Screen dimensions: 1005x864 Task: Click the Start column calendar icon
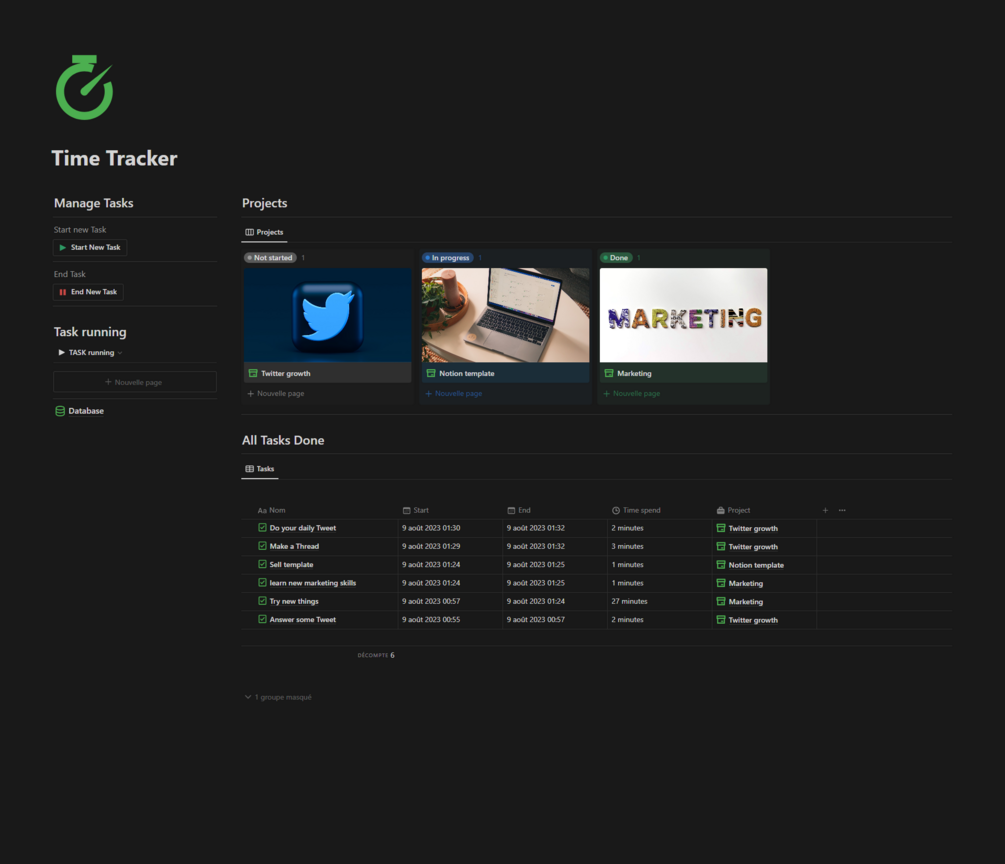(406, 510)
